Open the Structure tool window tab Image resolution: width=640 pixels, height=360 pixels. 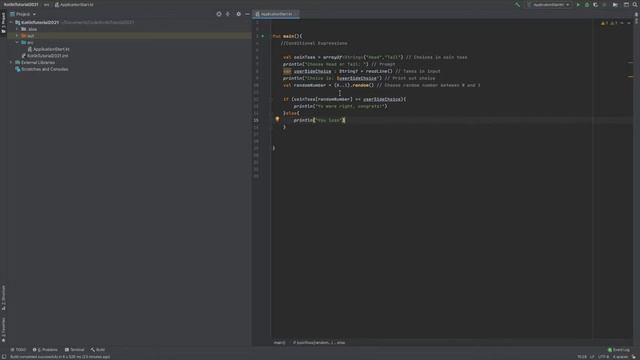point(4,298)
